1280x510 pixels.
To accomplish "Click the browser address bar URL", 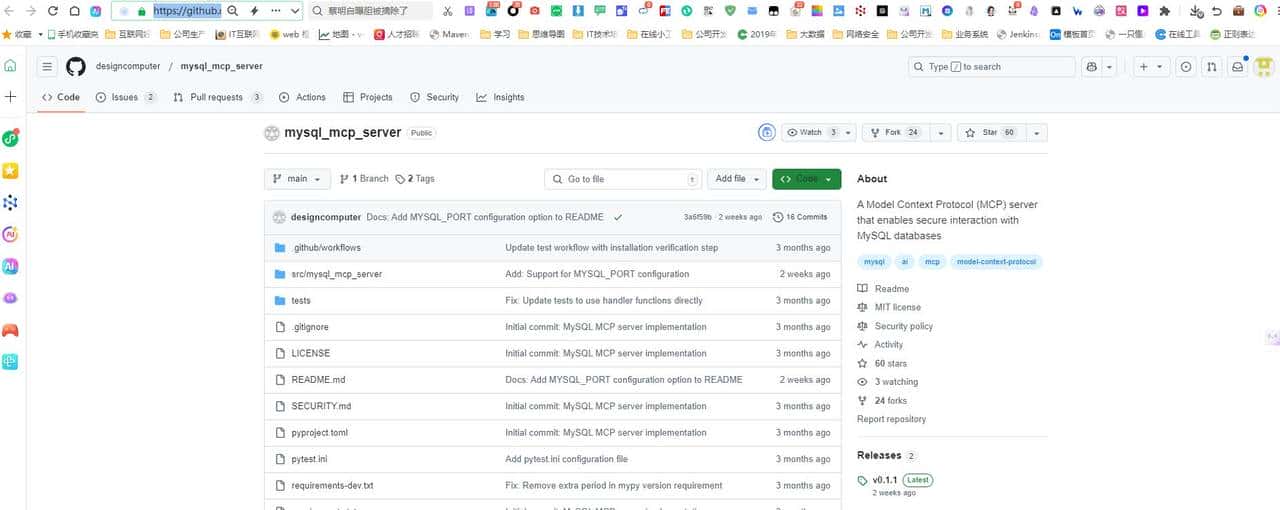I will click(x=186, y=11).
